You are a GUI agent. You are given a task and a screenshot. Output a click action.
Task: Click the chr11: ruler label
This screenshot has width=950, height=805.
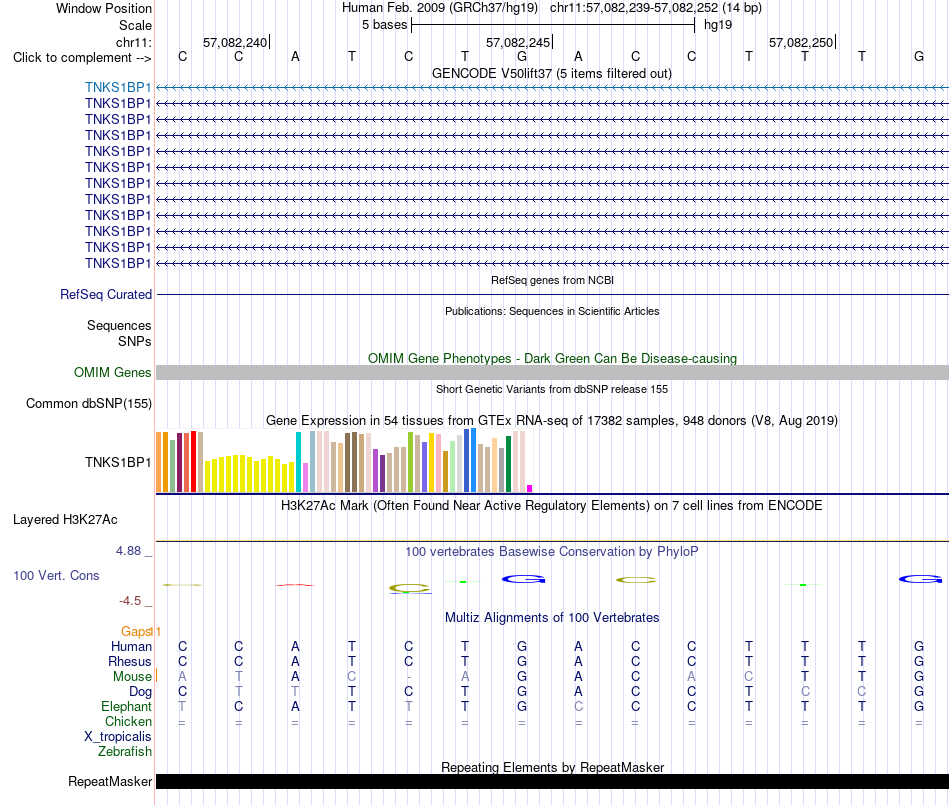tap(133, 42)
